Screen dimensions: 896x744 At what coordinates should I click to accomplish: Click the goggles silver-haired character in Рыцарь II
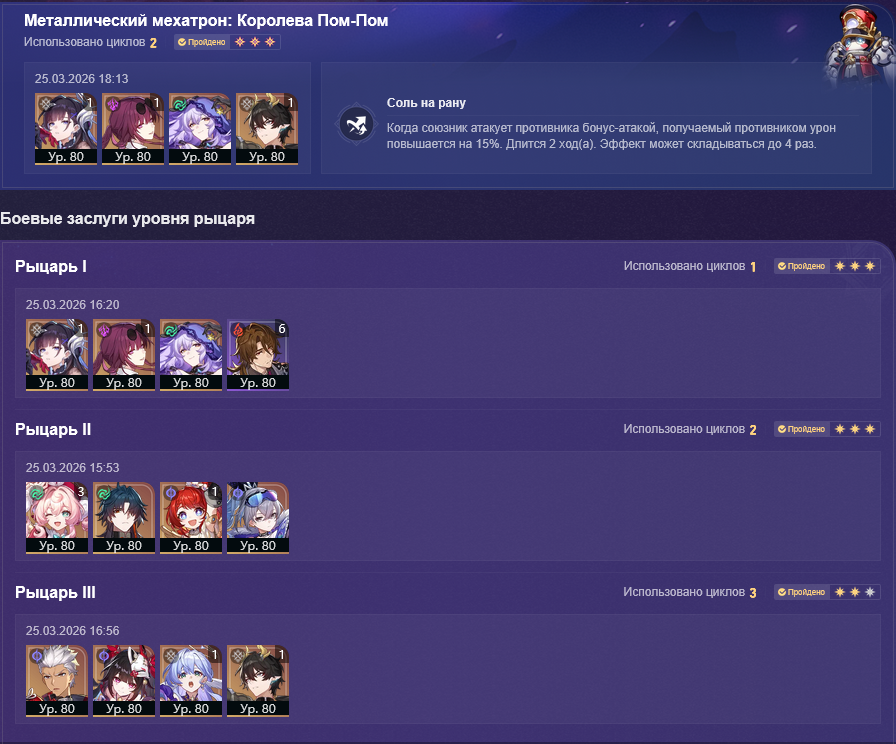[258, 518]
